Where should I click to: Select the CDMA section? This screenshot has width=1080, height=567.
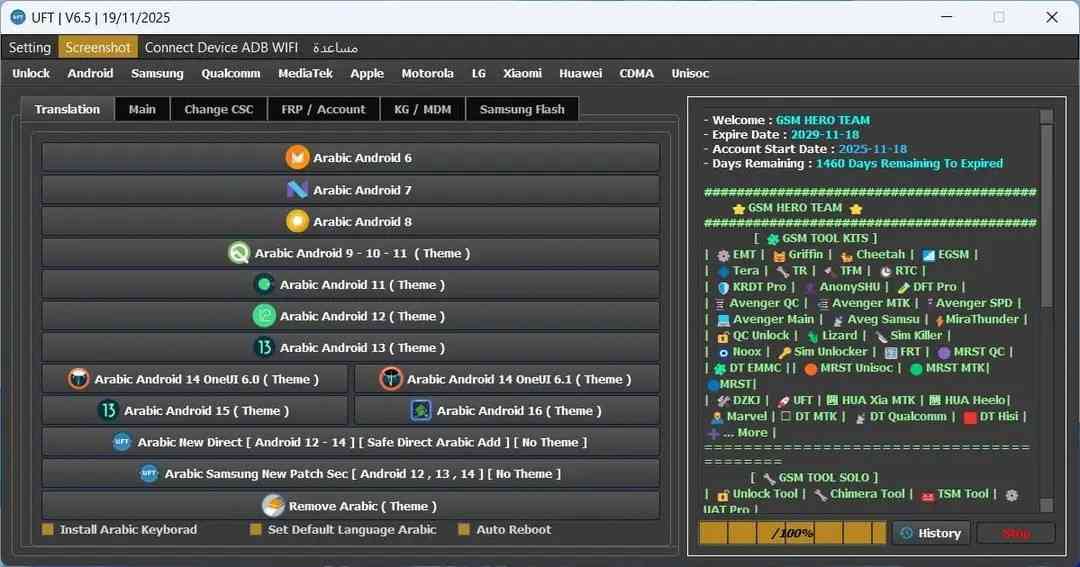(636, 73)
